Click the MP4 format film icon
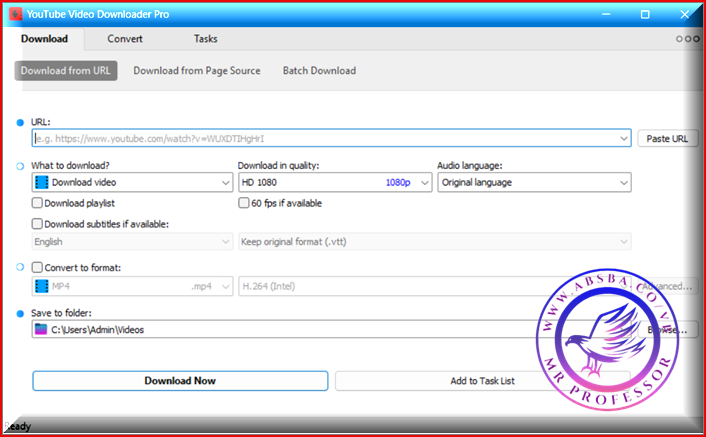Viewport: 706px width, 437px height. (x=41, y=286)
